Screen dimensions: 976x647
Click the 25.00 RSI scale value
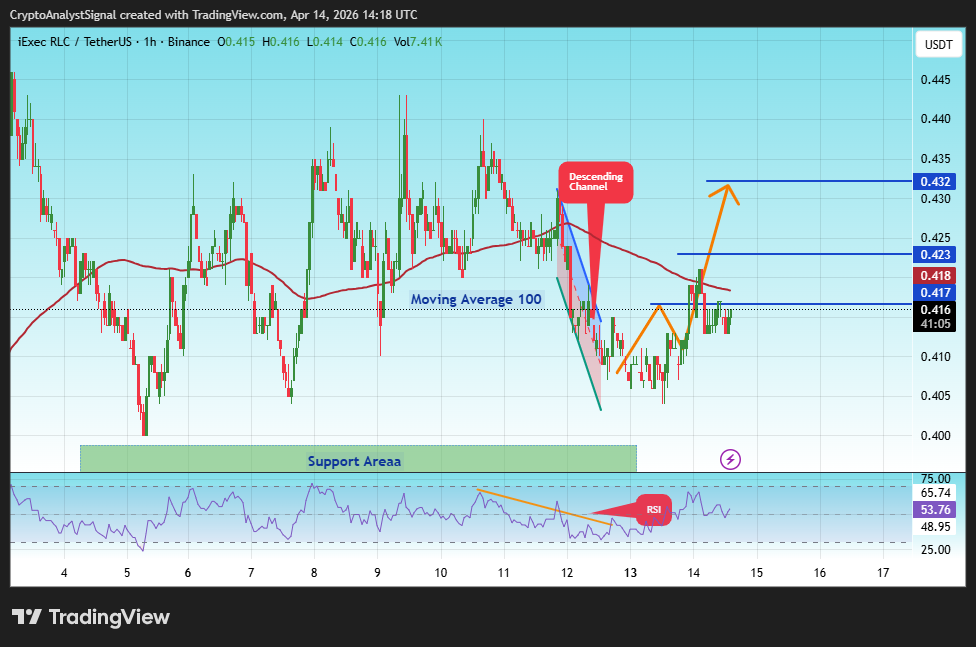(x=935, y=550)
